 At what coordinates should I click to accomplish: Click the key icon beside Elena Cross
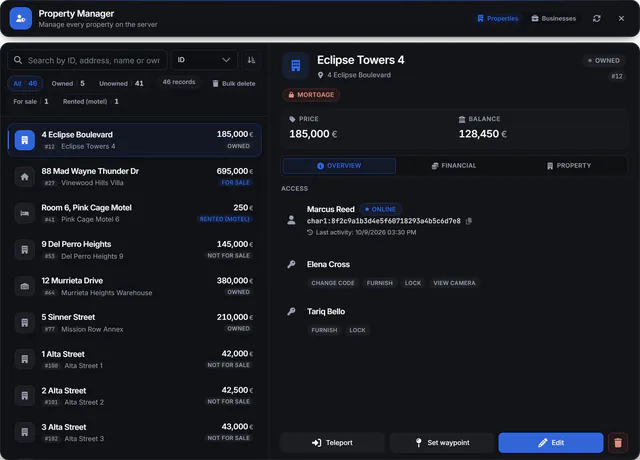291,264
